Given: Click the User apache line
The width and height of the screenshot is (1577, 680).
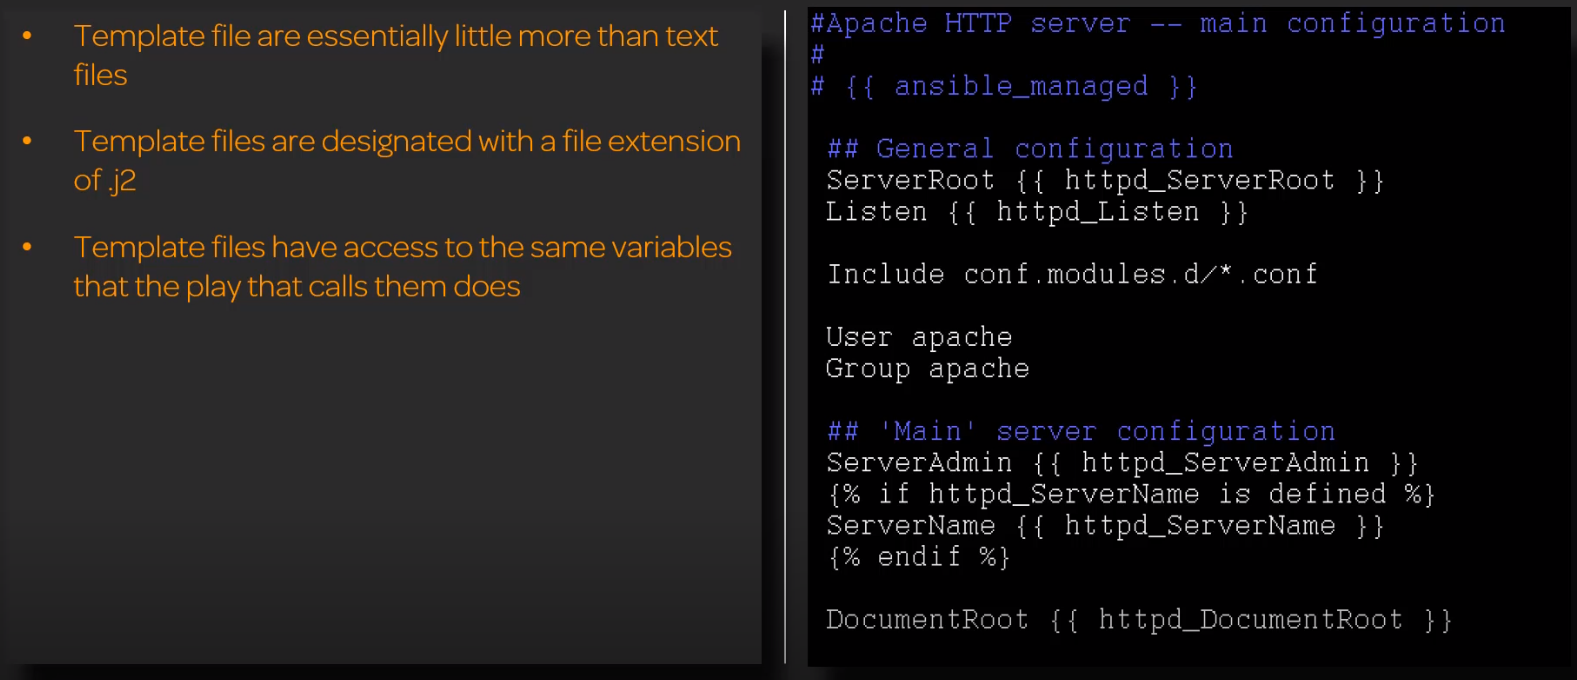Looking at the screenshot, I should click(919, 337).
